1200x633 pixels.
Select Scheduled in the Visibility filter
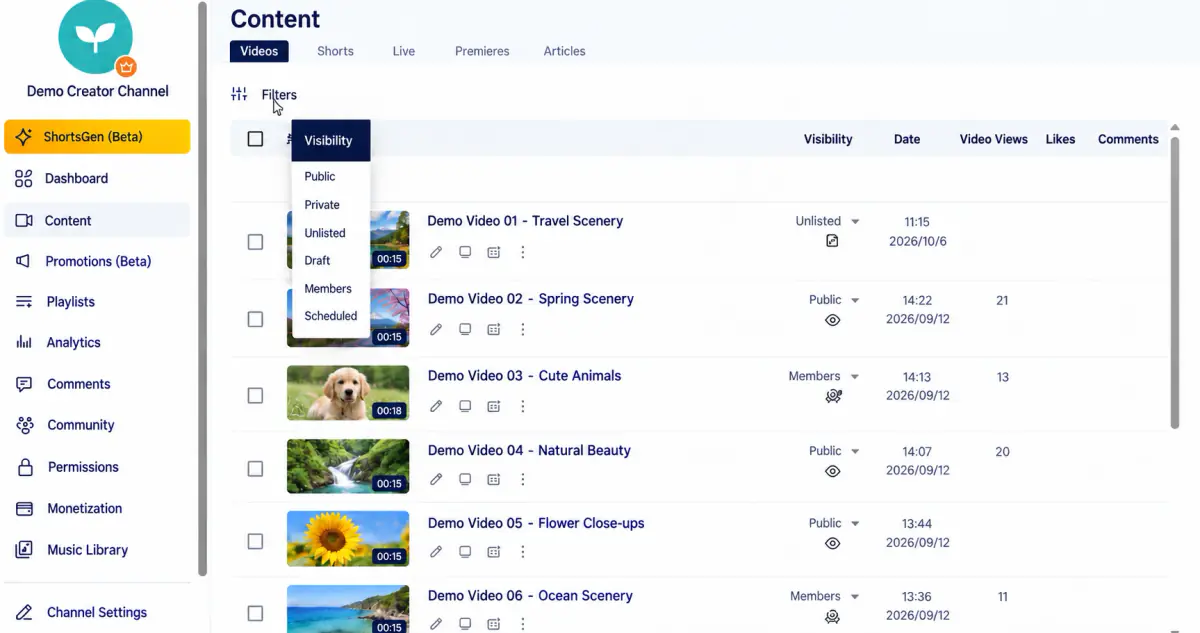tap(331, 315)
